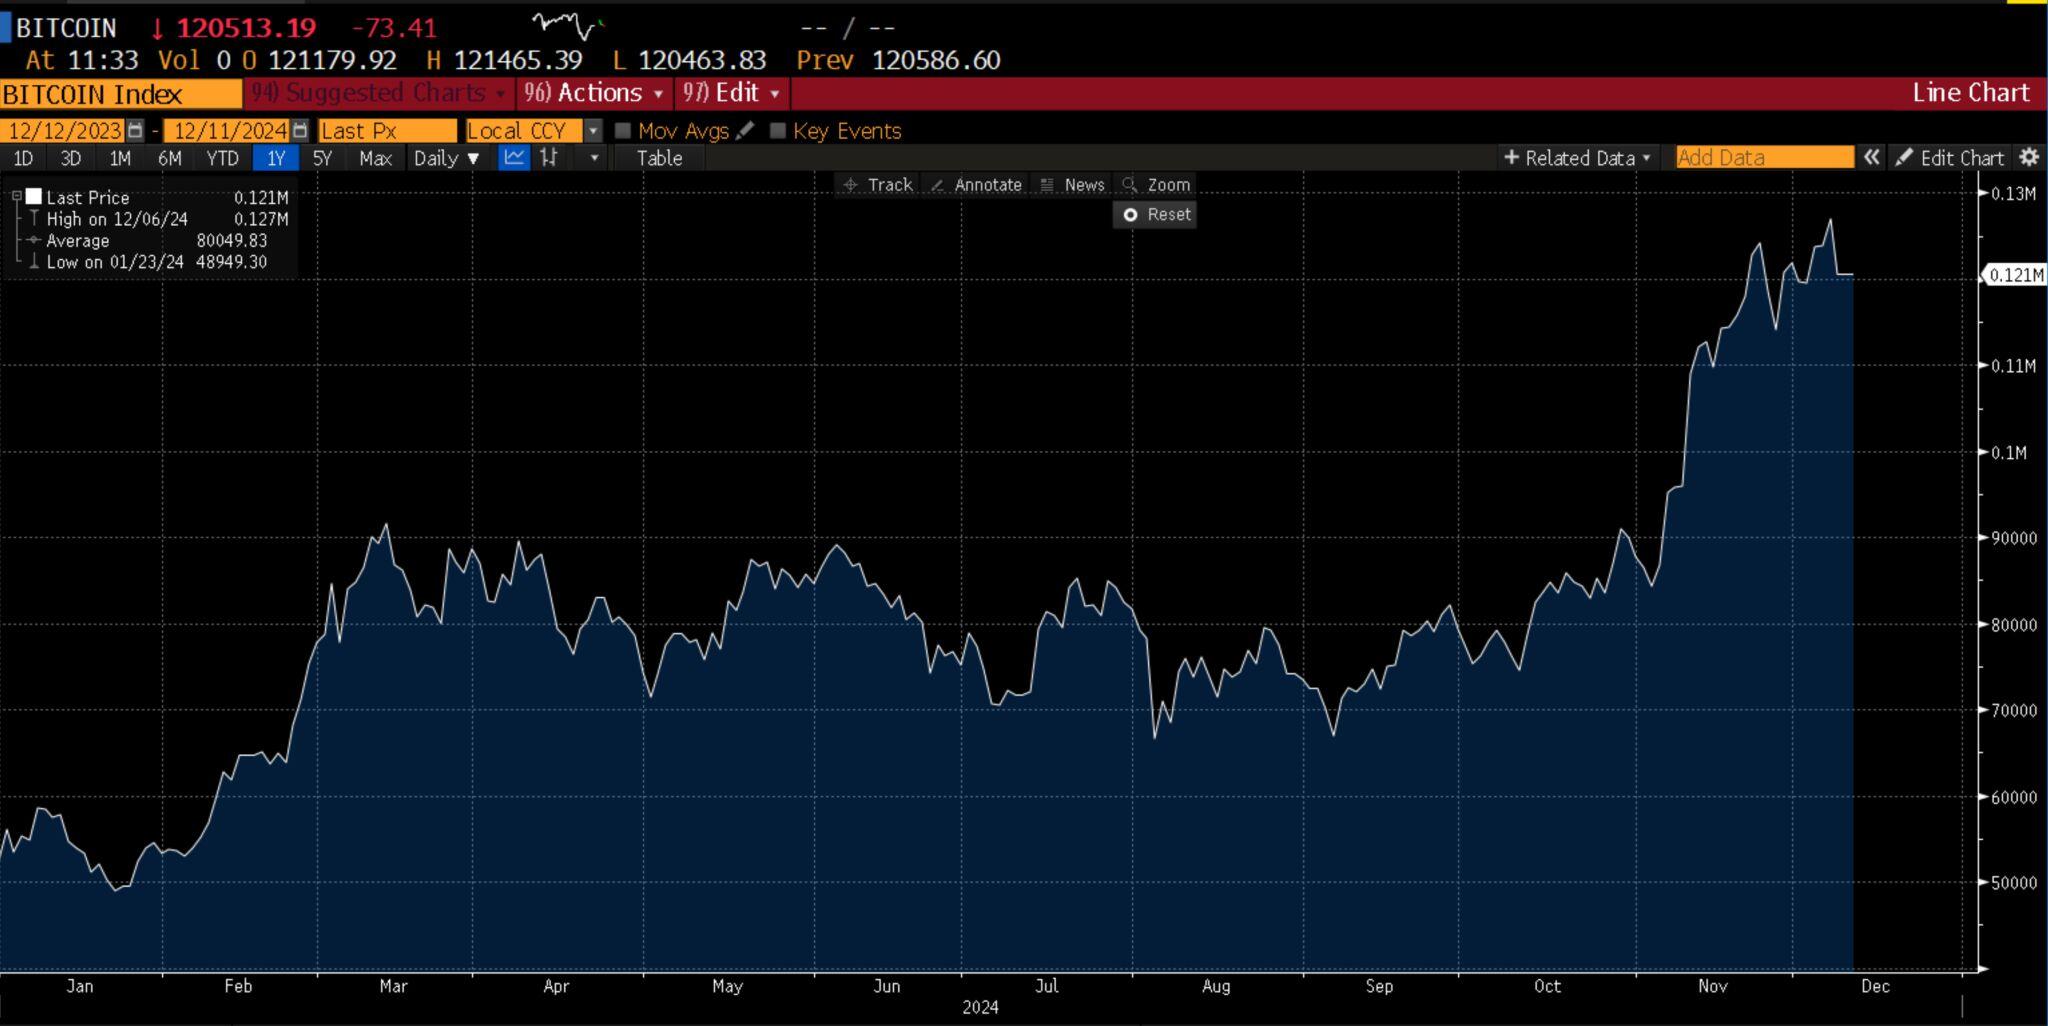Viewport: 2048px width, 1026px height.
Task: Open the News icon in the chart toolbar
Action: coord(1046,185)
